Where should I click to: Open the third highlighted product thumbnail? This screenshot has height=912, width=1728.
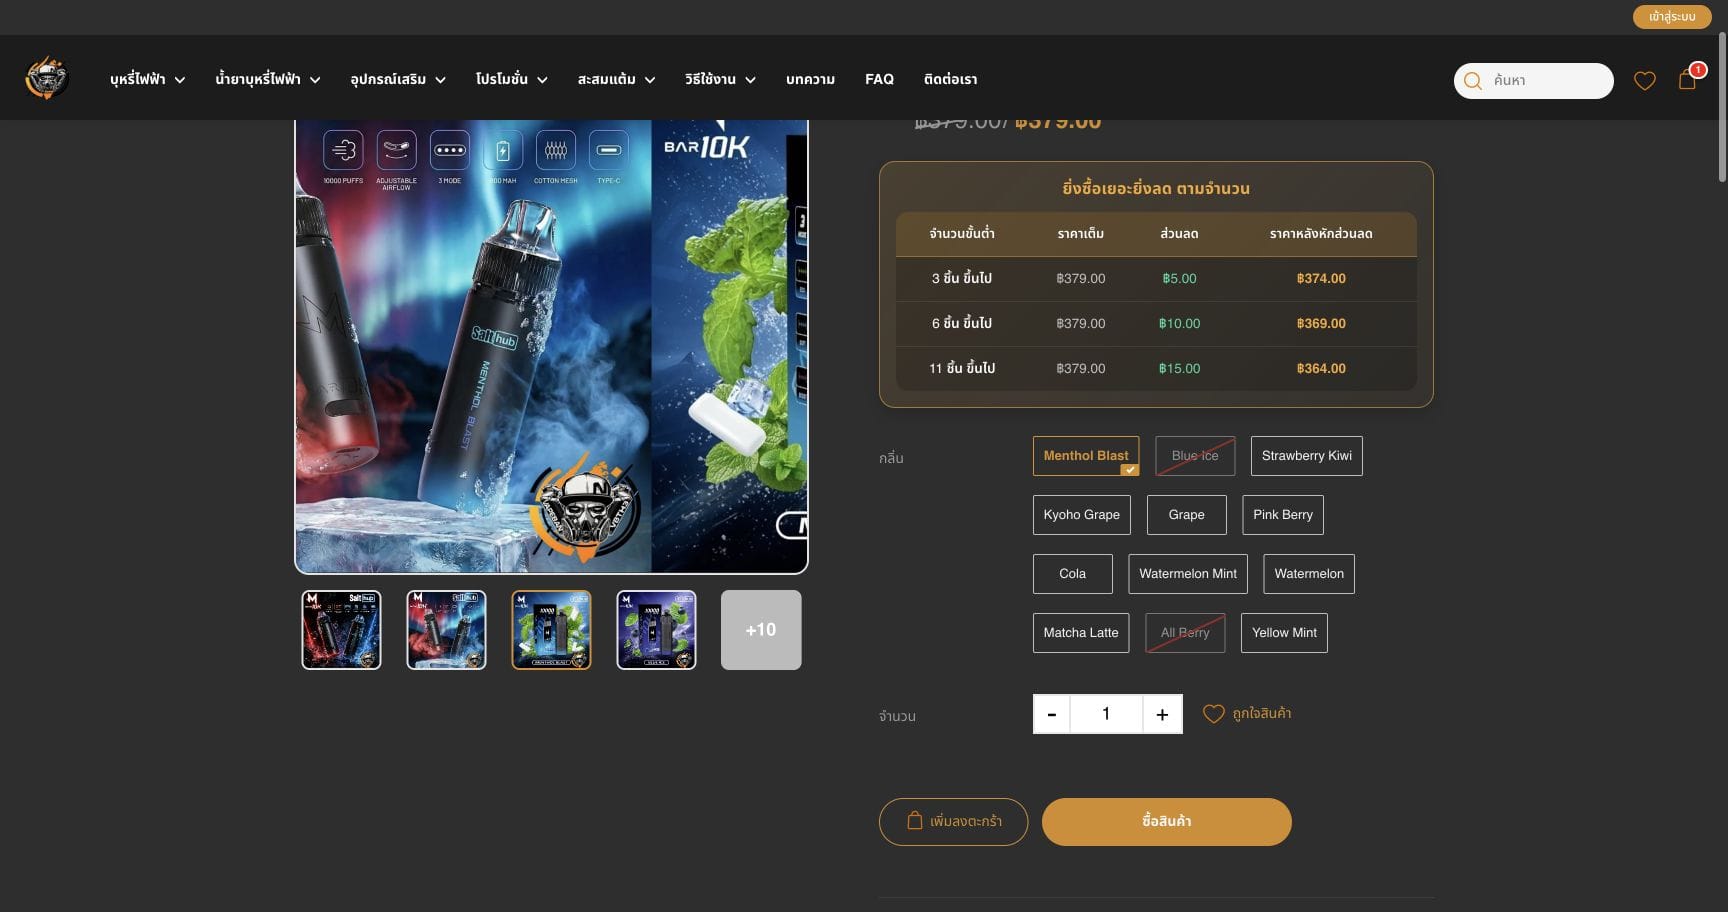click(x=551, y=630)
